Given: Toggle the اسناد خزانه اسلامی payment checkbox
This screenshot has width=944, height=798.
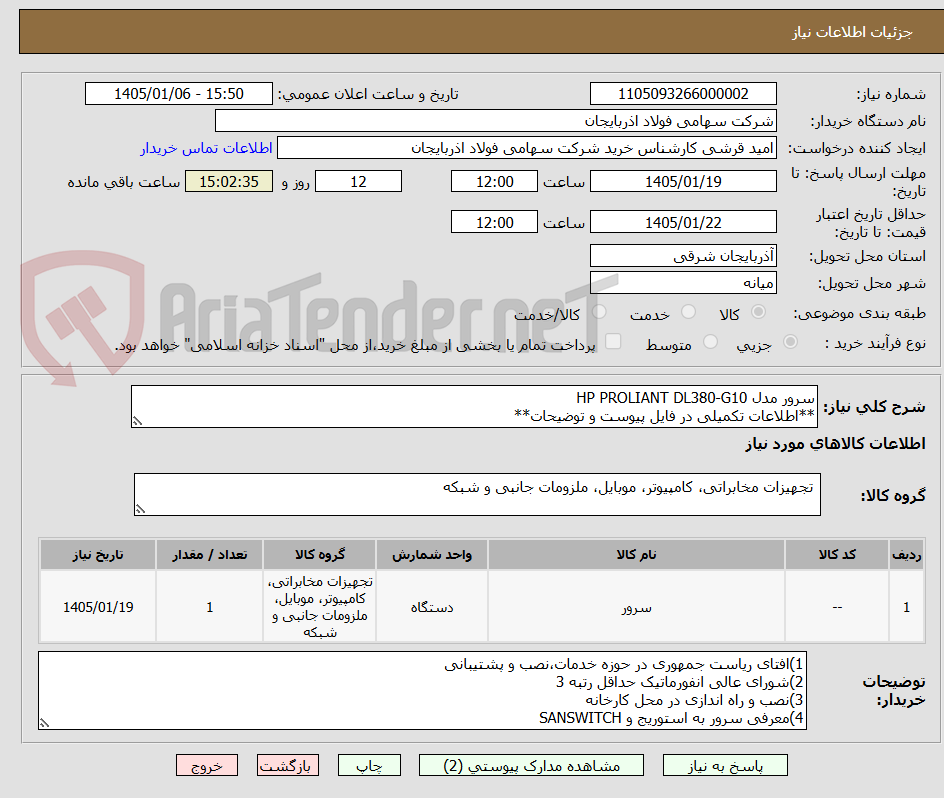Looking at the screenshot, I should (613, 341).
